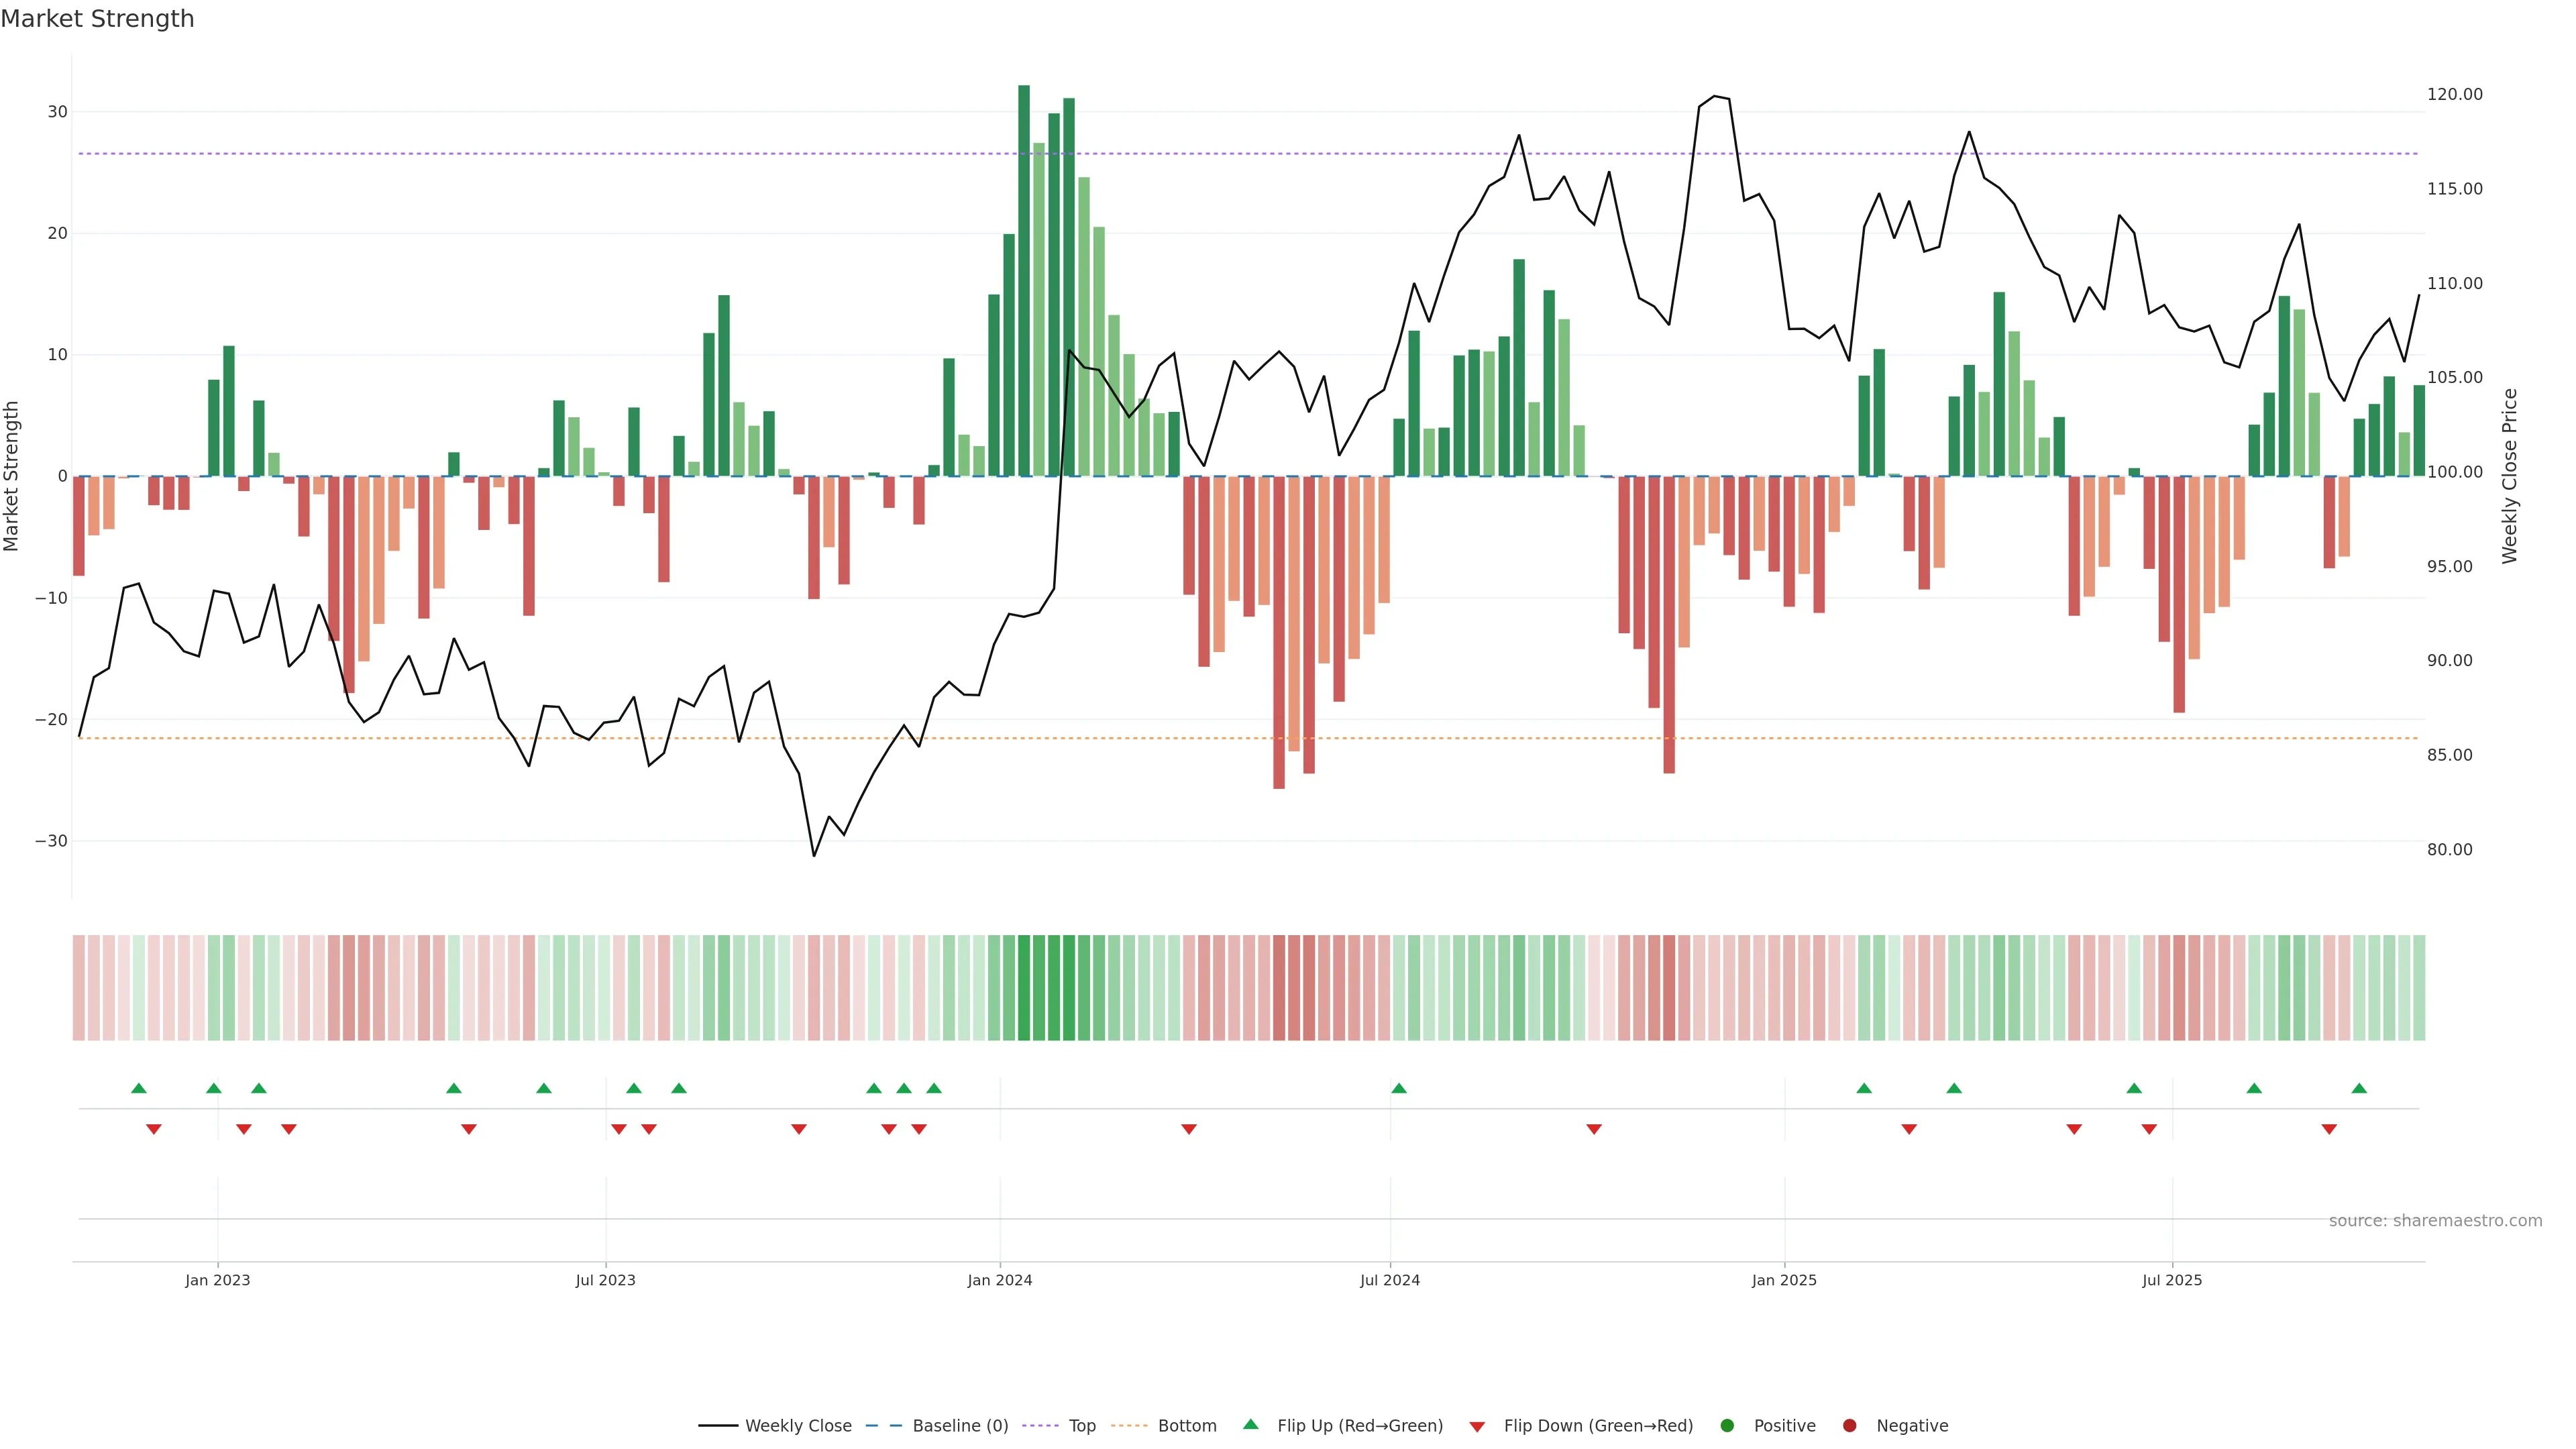Click the flip-up triangle just after Jul 2024
The image size is (2576, 1449).
1399,1088
